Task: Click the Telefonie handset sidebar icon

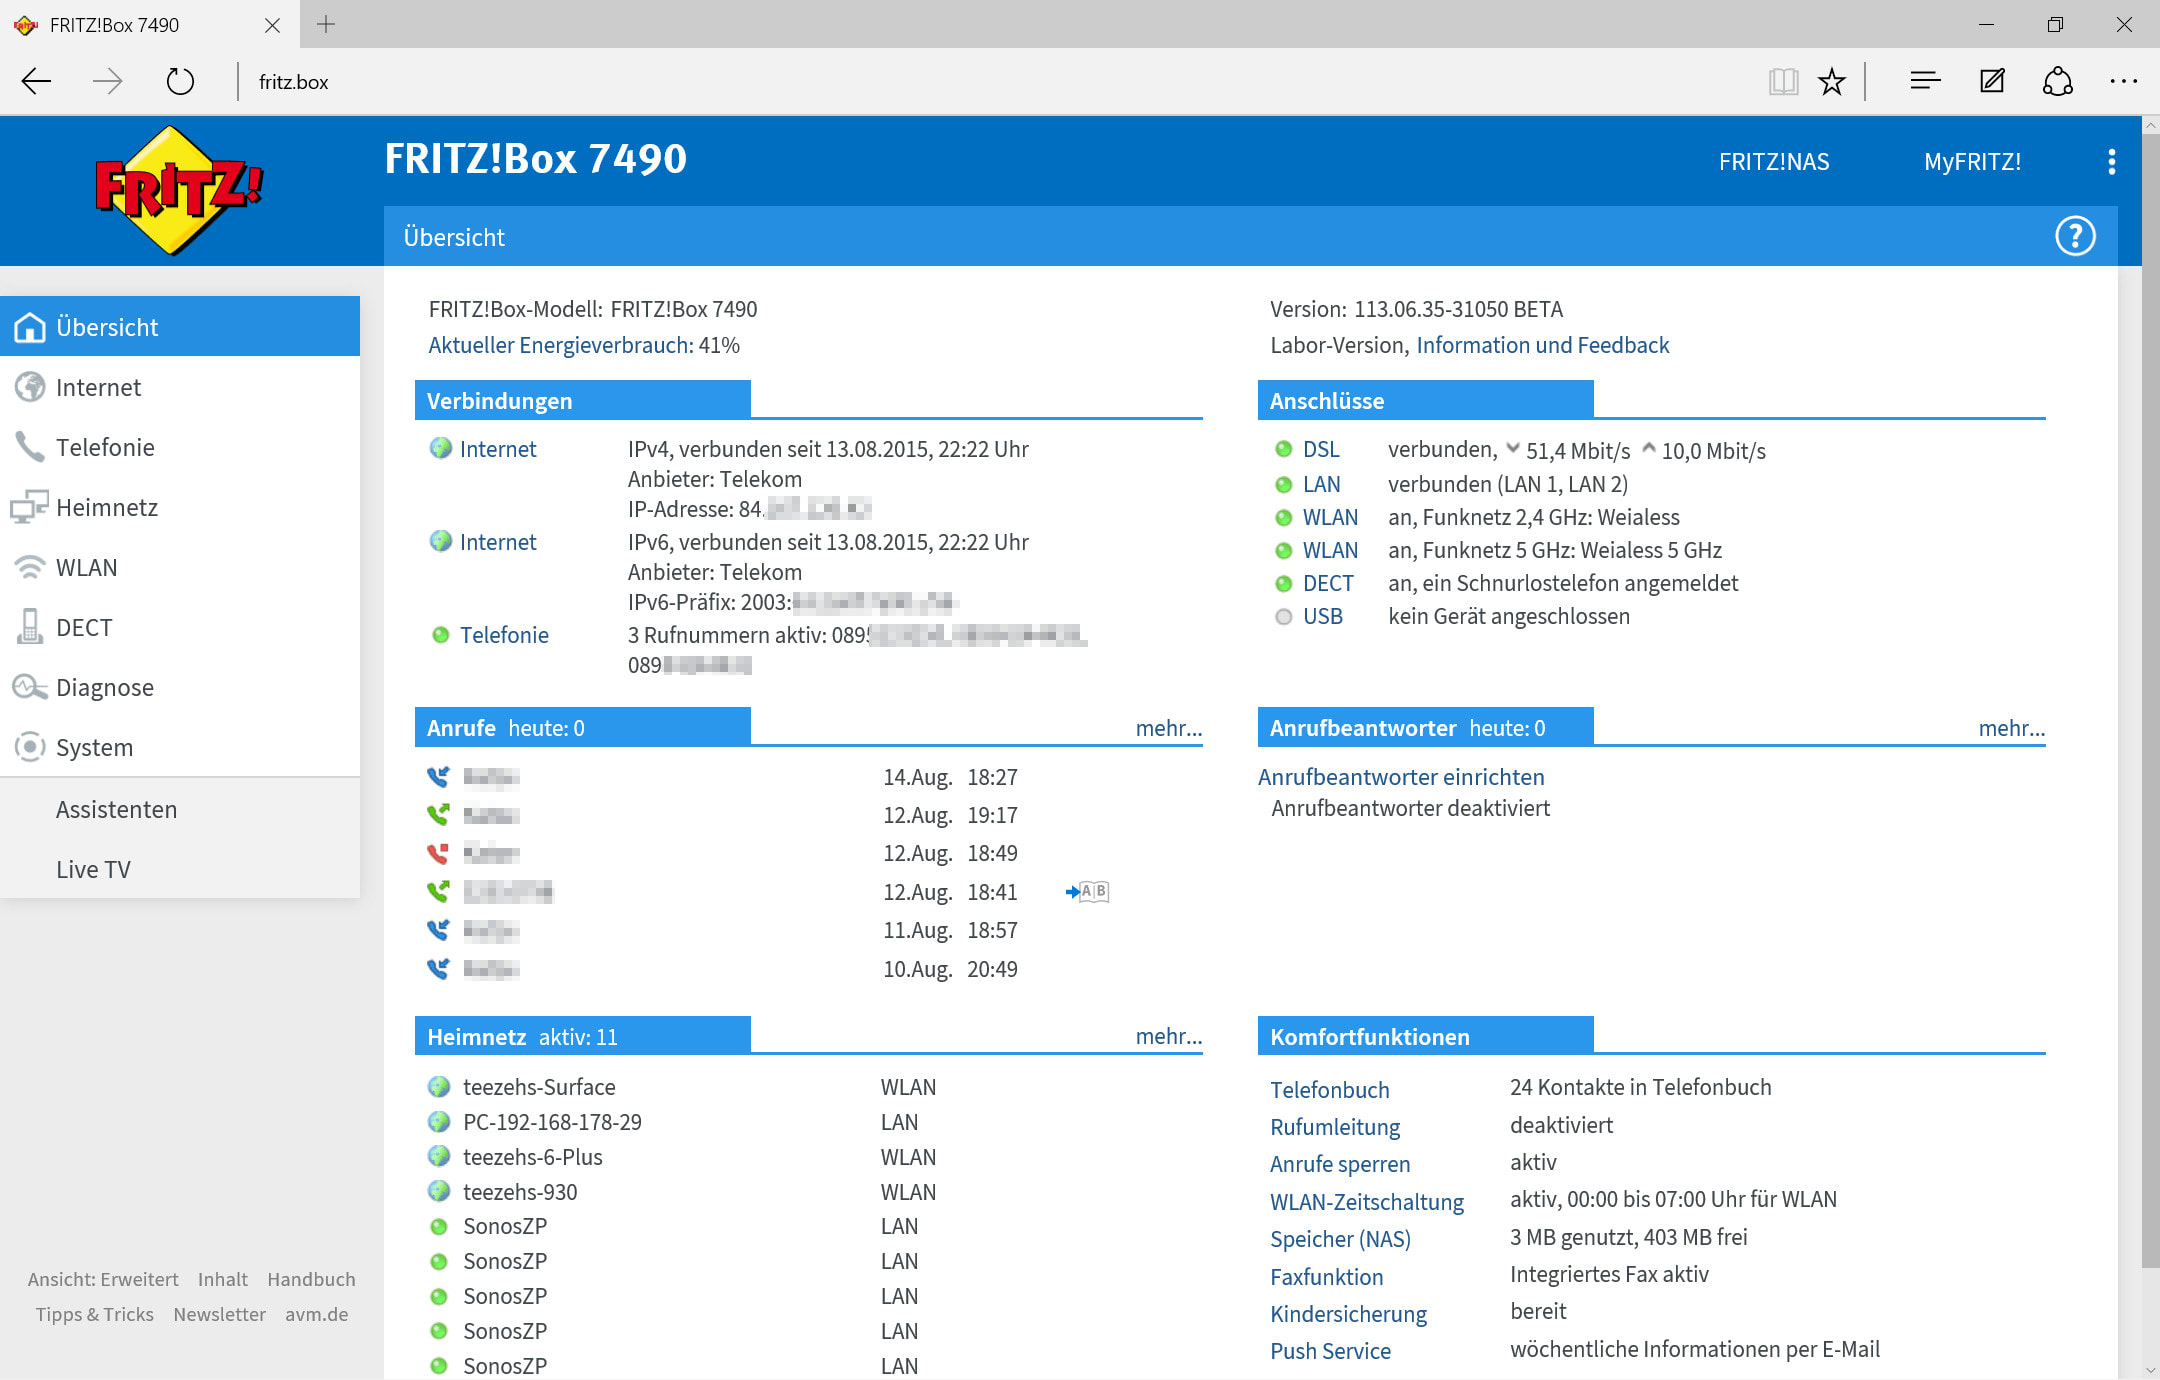Action: tap(30, 447)
